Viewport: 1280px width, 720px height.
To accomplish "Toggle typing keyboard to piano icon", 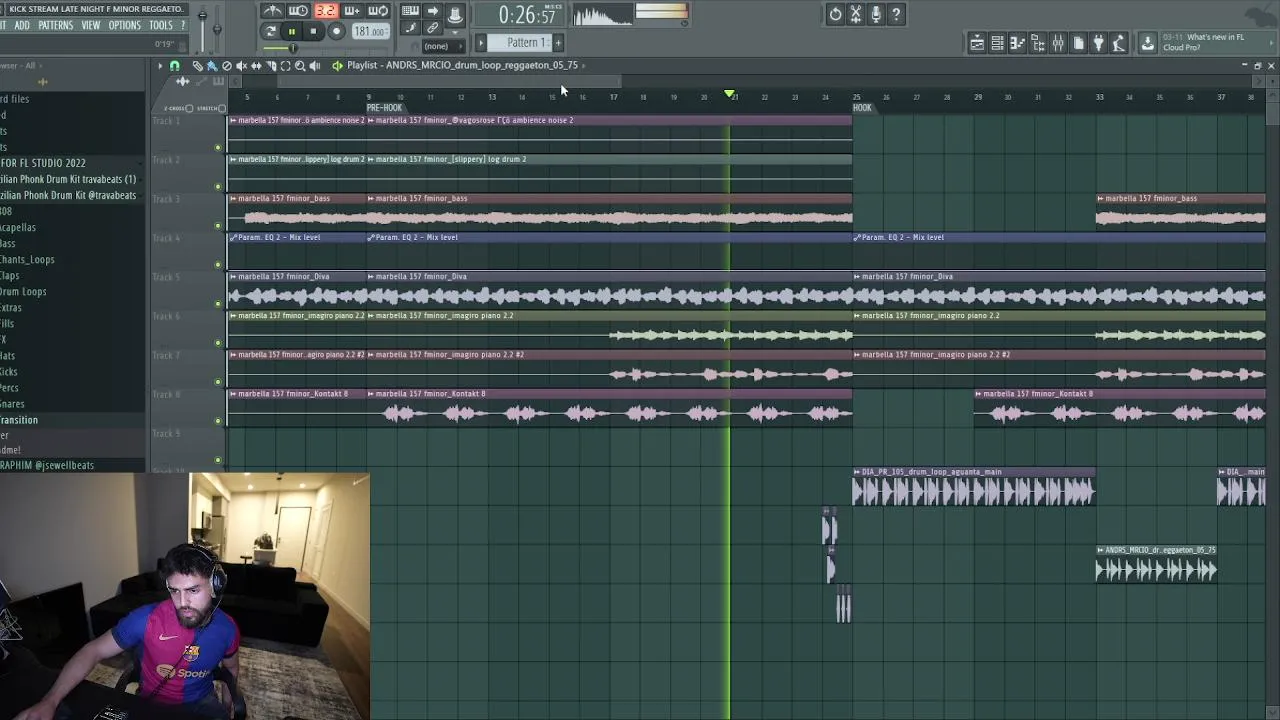I will pyautogui.click(x=410, y=11).
